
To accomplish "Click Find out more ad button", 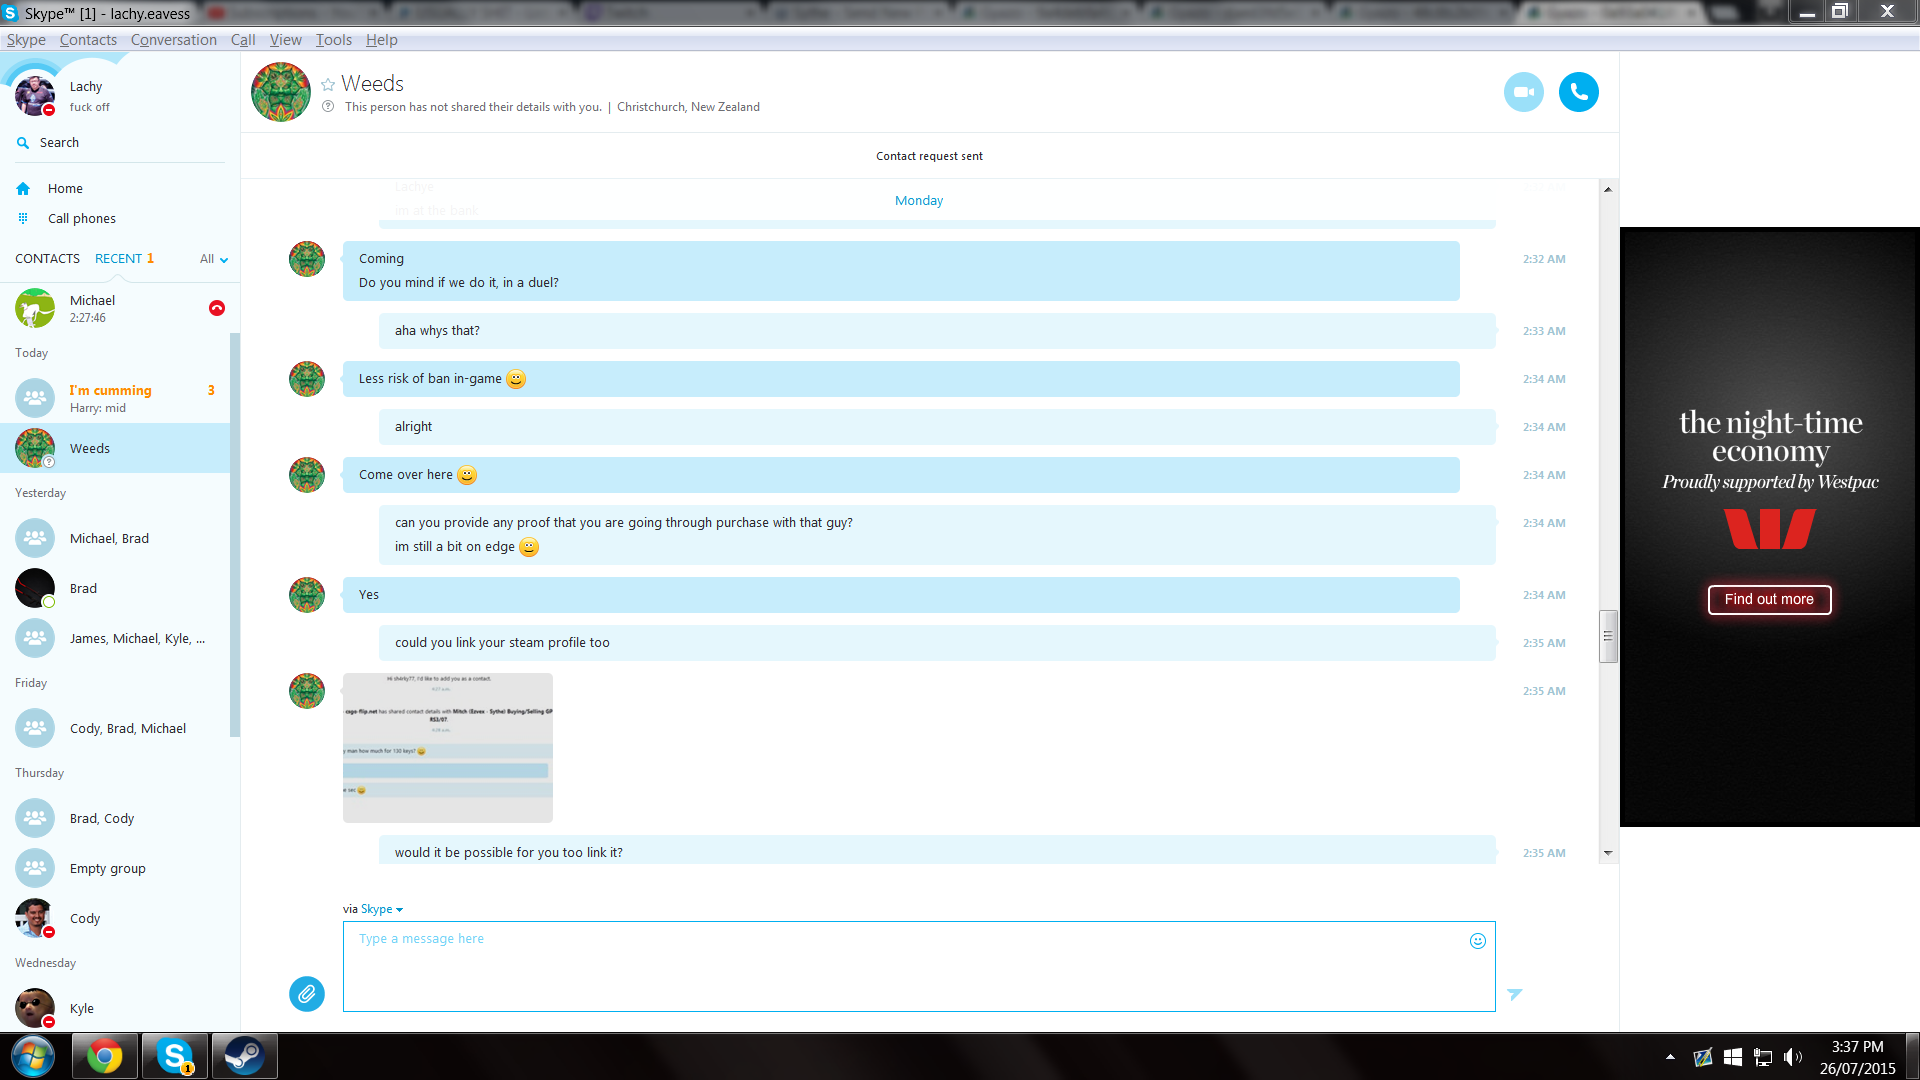I will click(1768, 599).
